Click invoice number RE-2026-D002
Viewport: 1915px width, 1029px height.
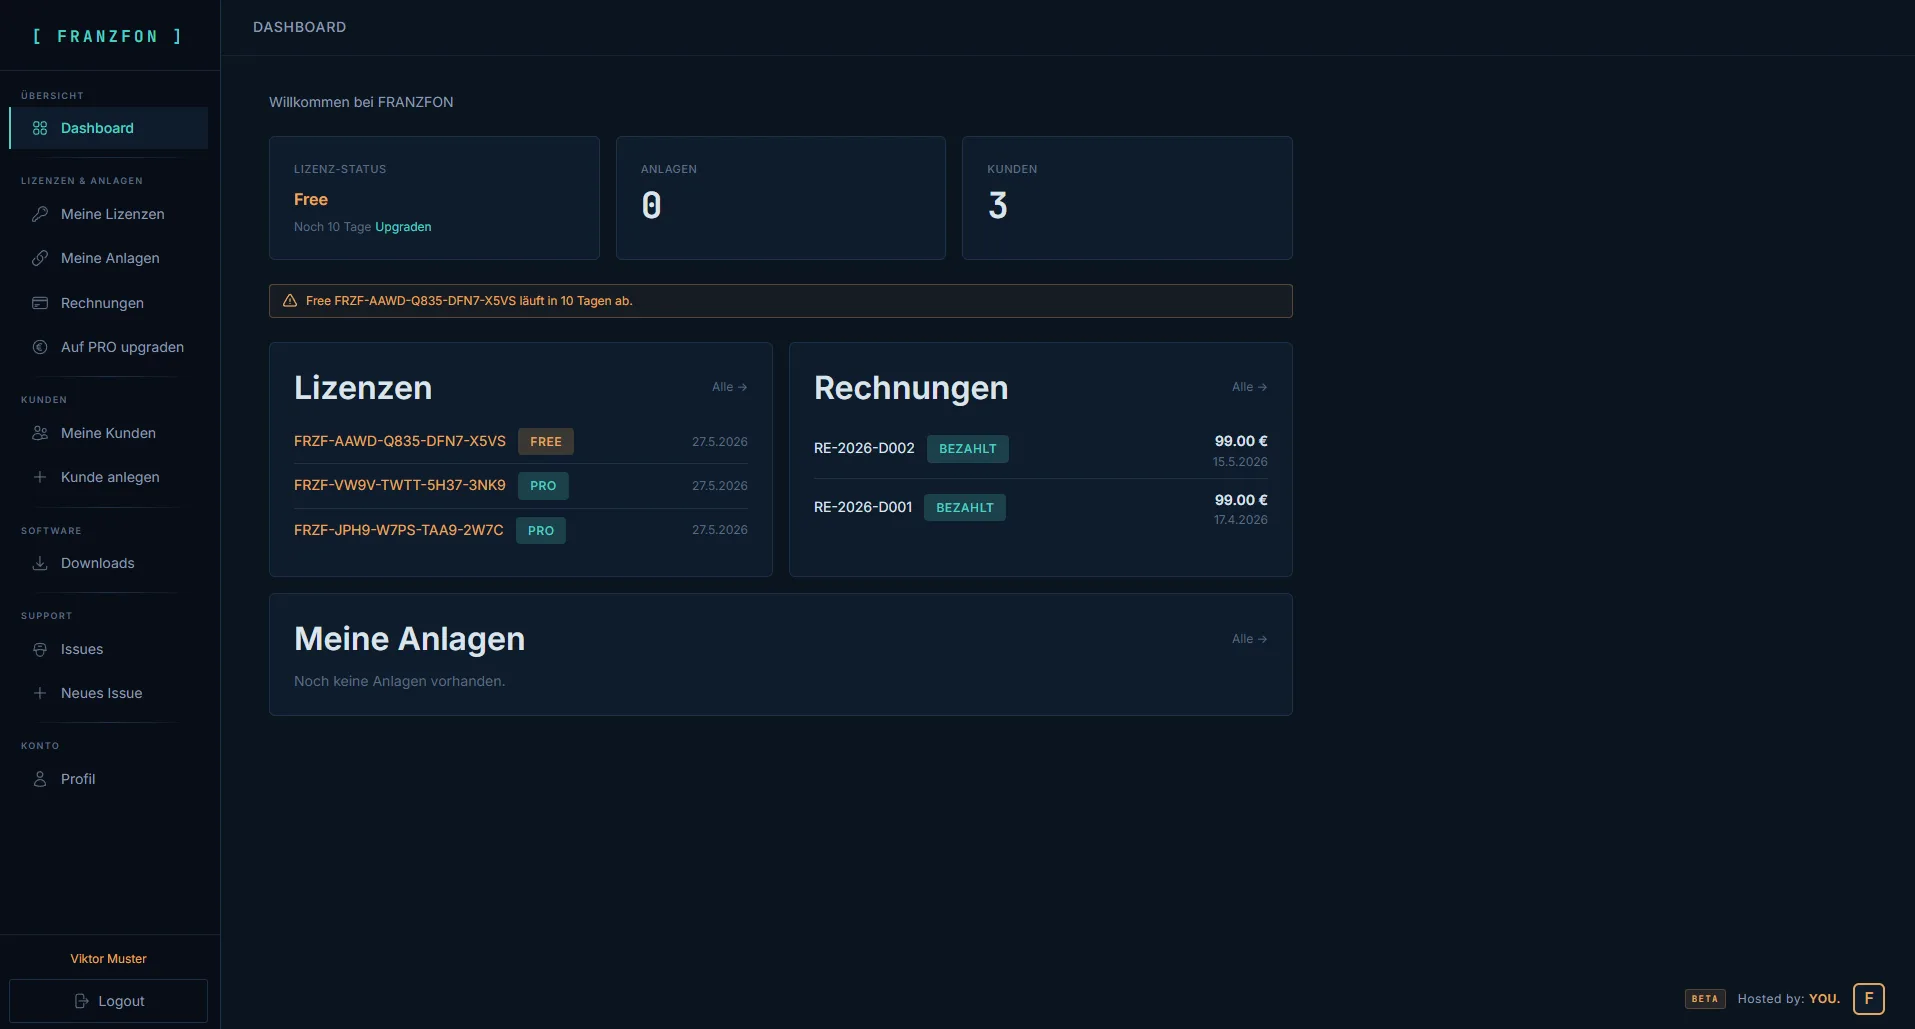point(864,448)
